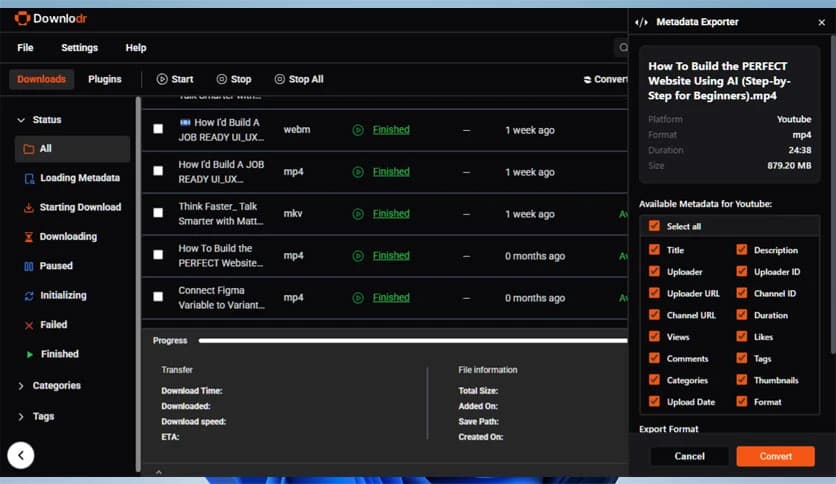Switch to the Downloads tab
Viewport: 836px width, 484px height.
pyautogui.click(x=42, y=79)
